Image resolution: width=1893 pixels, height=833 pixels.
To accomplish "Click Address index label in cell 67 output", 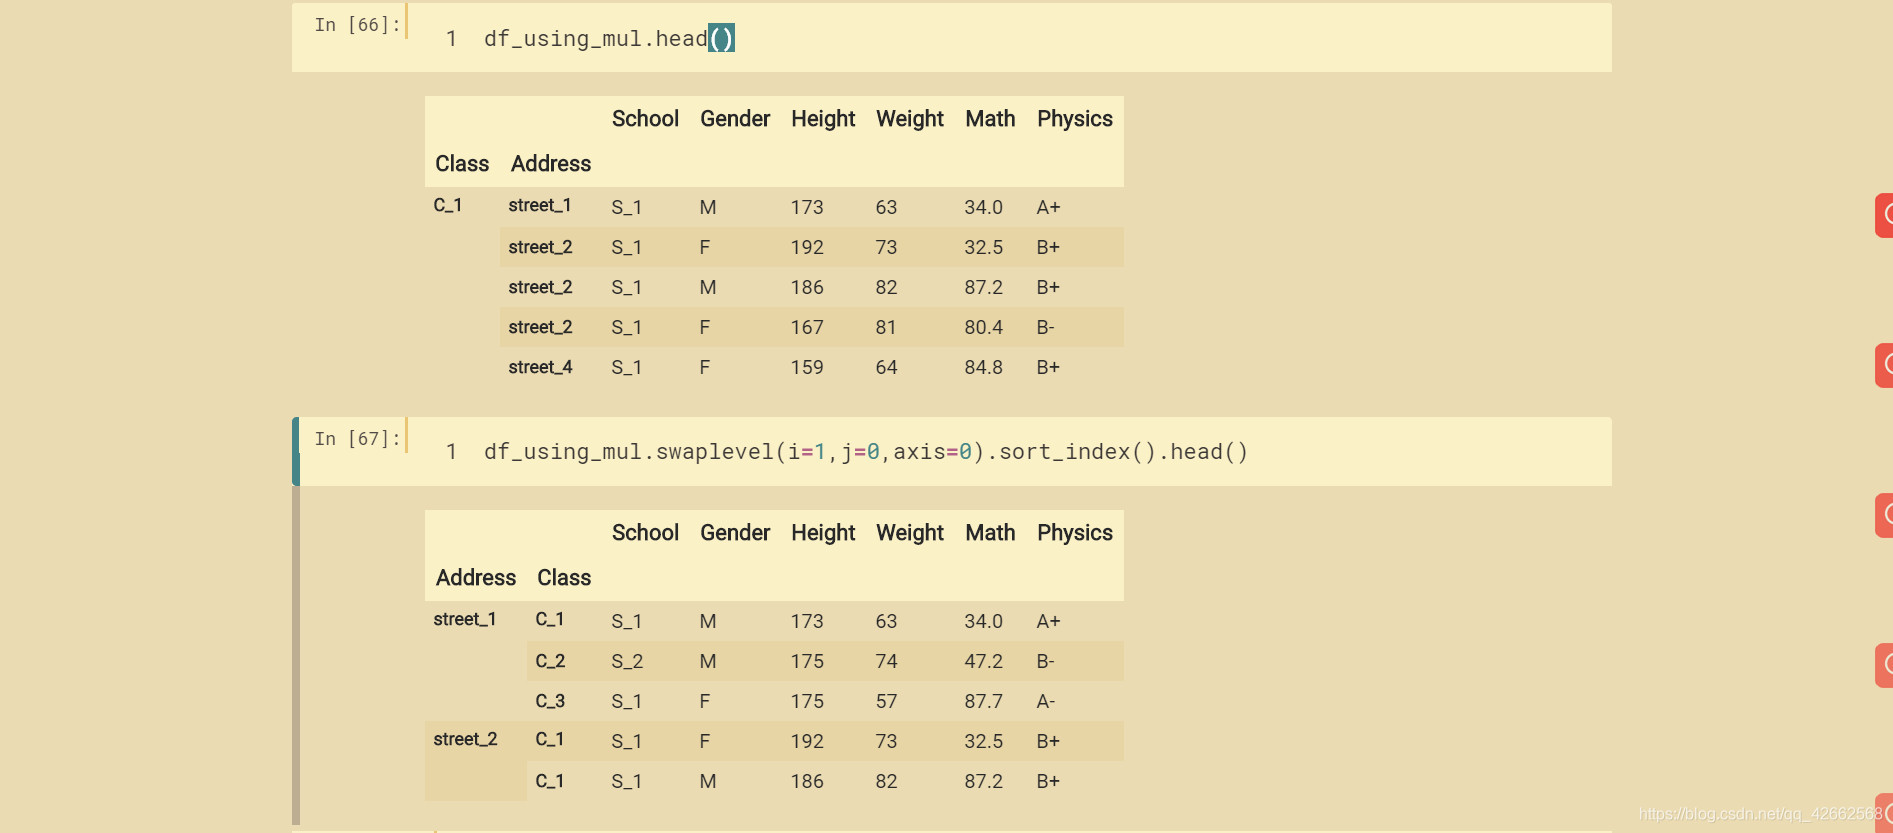I will [x=476, y=578].
